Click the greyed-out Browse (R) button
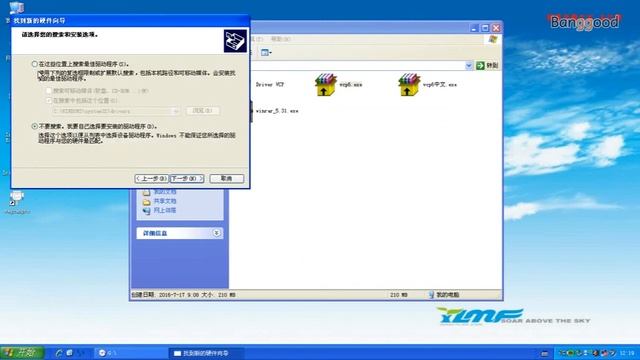The image size is (640, 360). click(203, 111)
